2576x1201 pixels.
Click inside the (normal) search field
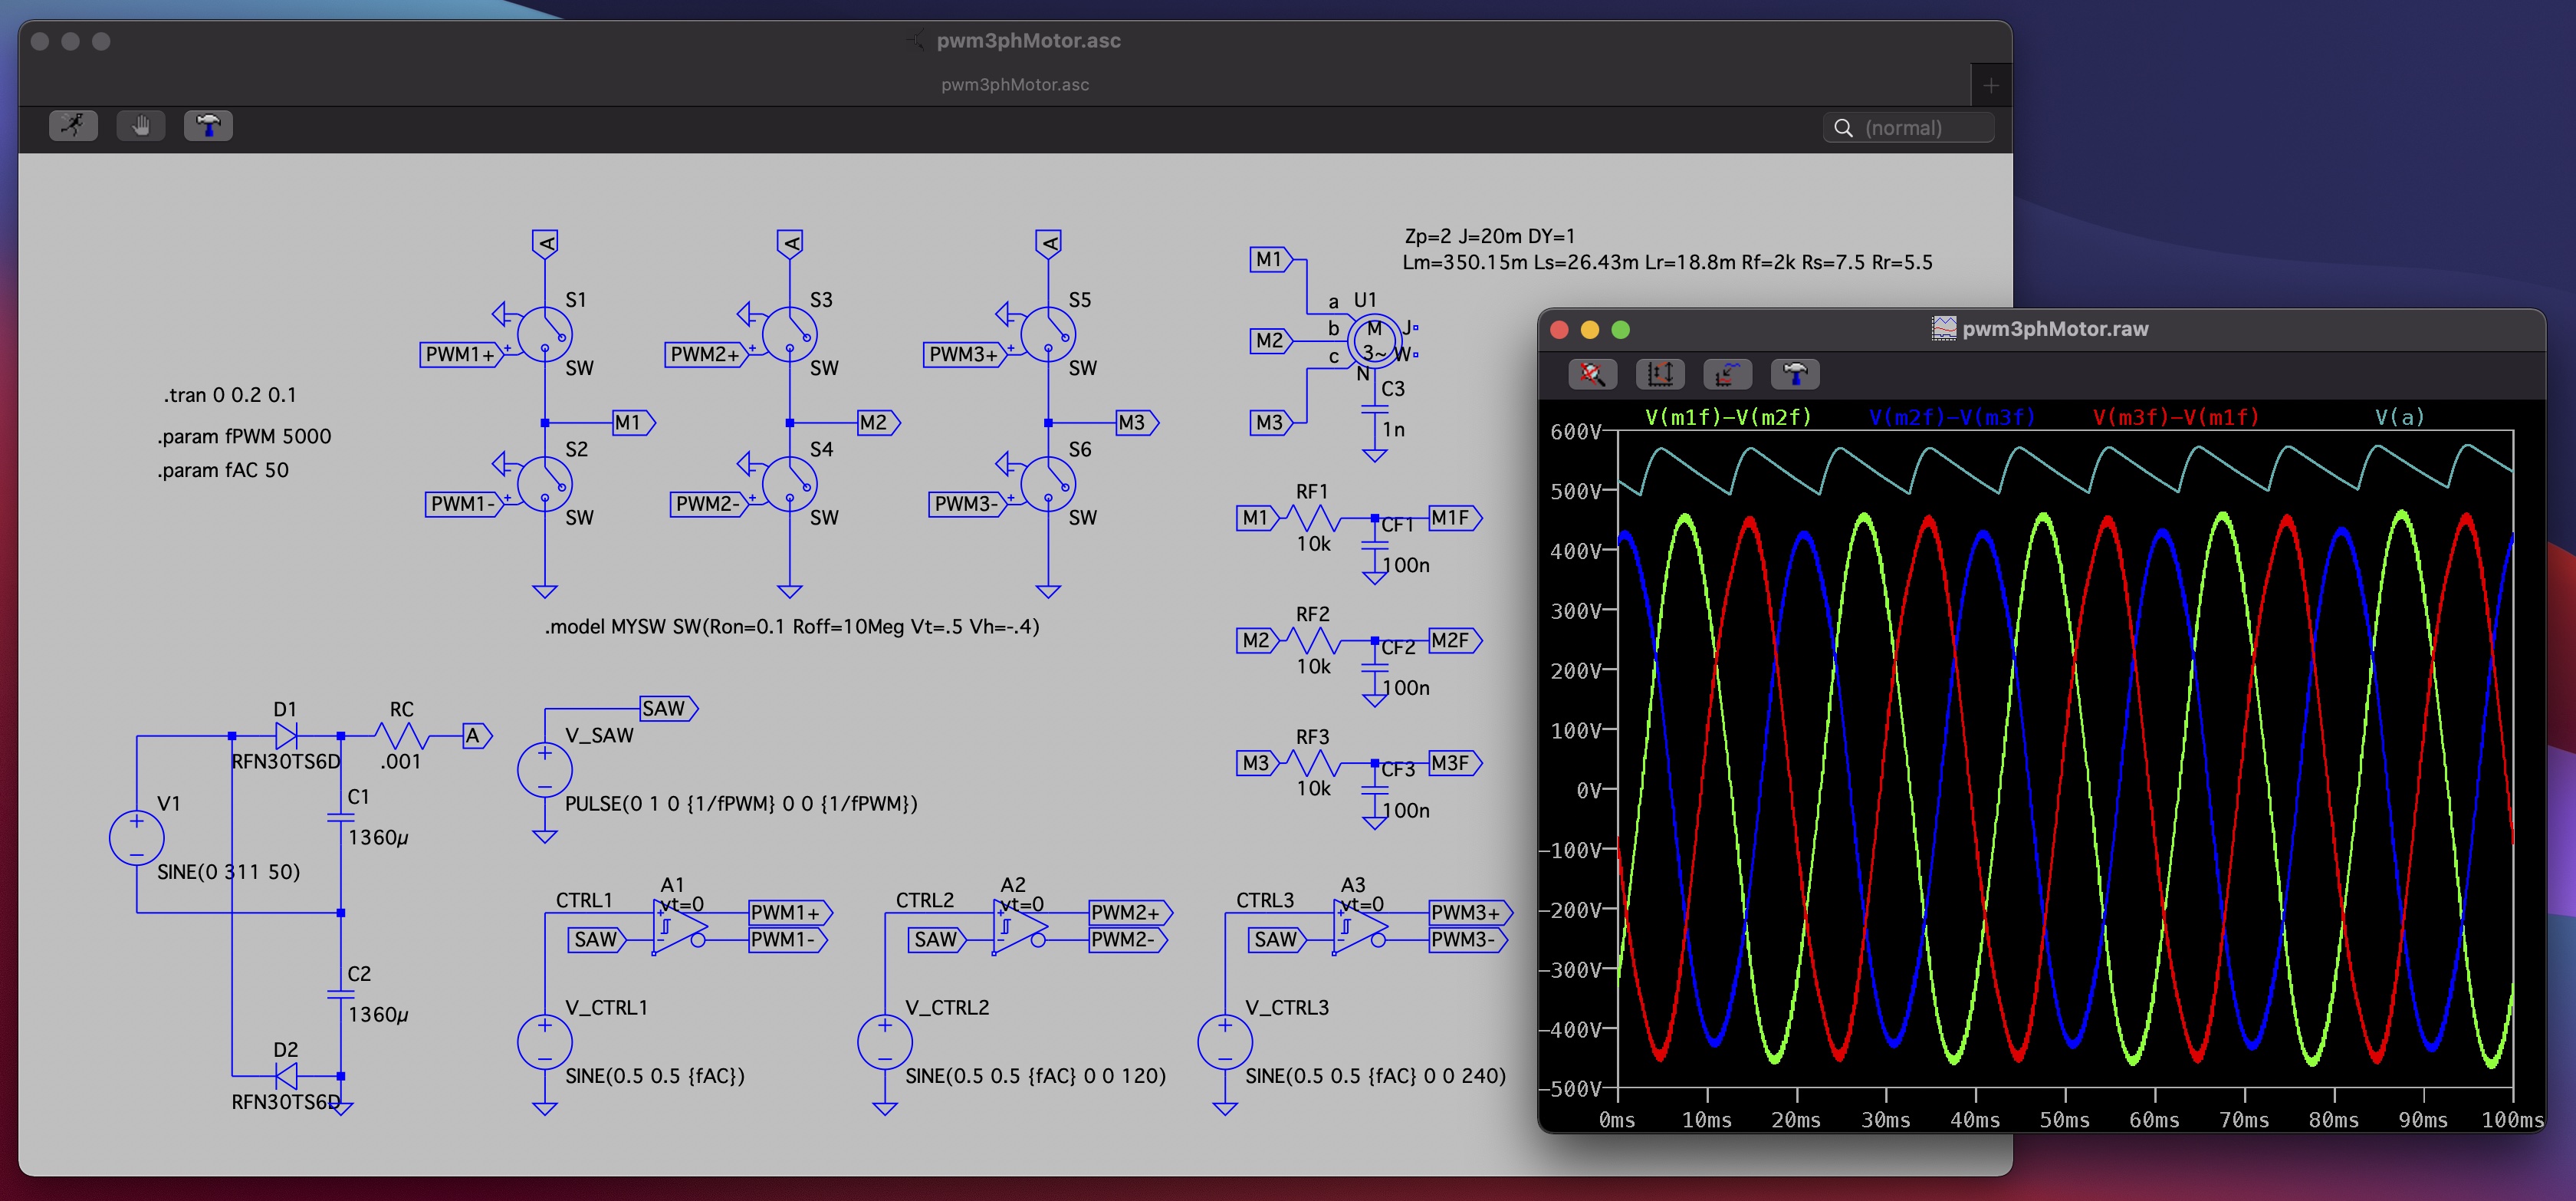[x=1920, y=128]
